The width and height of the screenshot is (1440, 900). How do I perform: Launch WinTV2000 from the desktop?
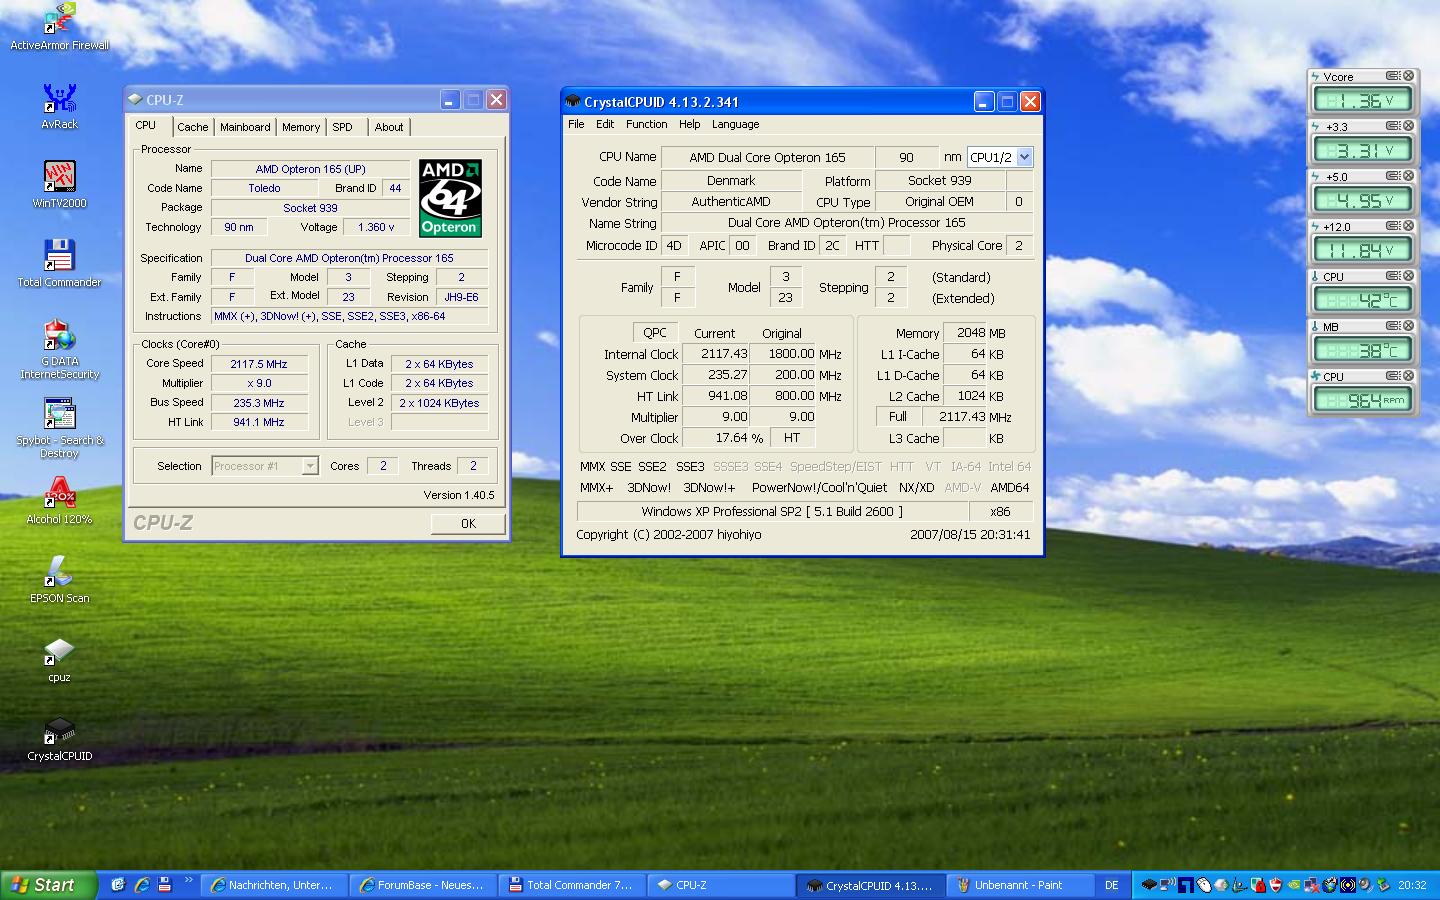(59, 185)
